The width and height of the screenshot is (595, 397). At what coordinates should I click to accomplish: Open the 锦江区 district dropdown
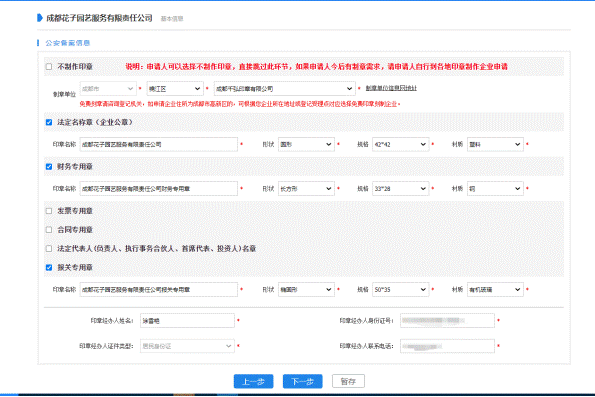click(x=175, y=89)
